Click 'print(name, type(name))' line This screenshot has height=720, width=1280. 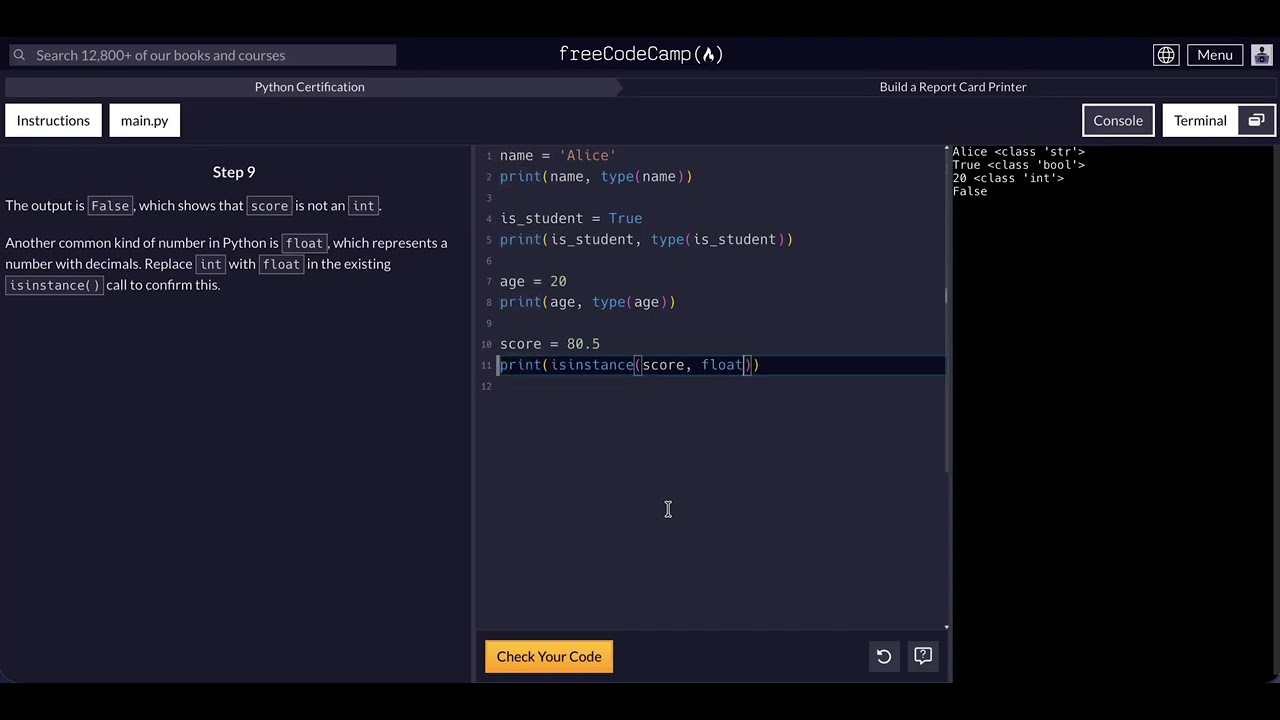click(x=596, y=177)
